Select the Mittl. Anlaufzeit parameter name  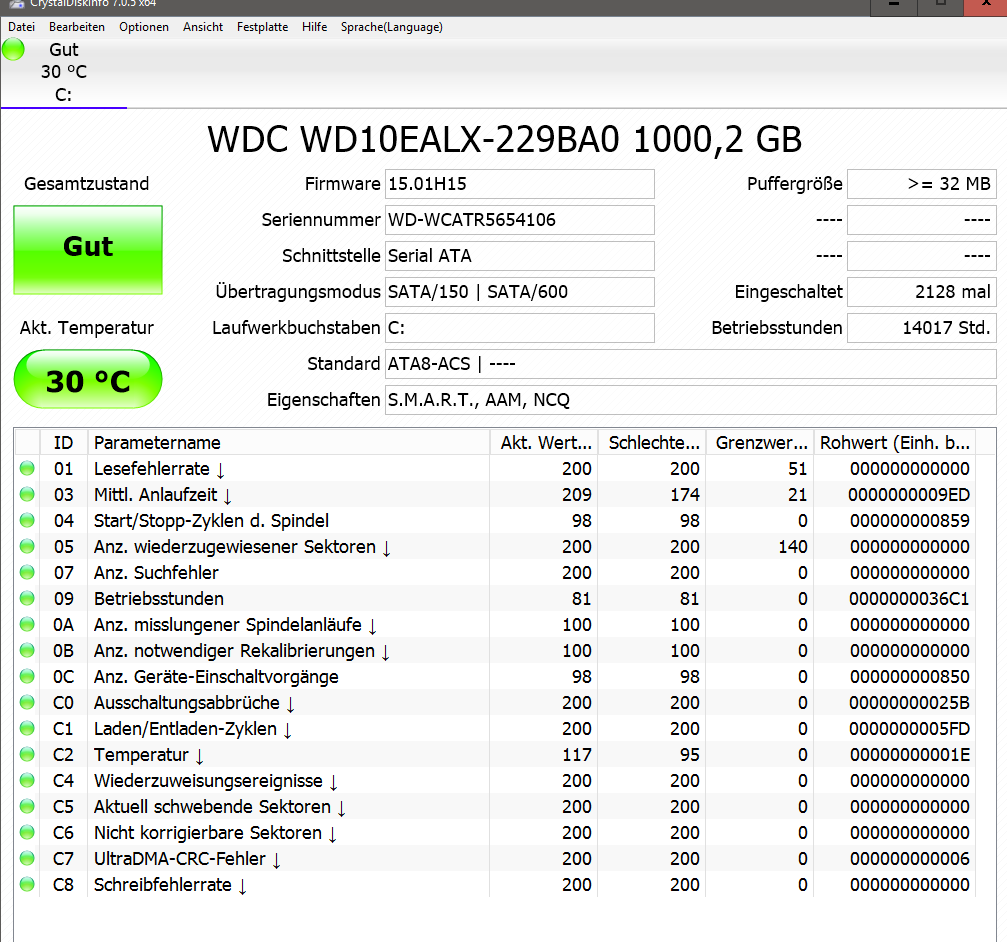click(x=163, y=495)
